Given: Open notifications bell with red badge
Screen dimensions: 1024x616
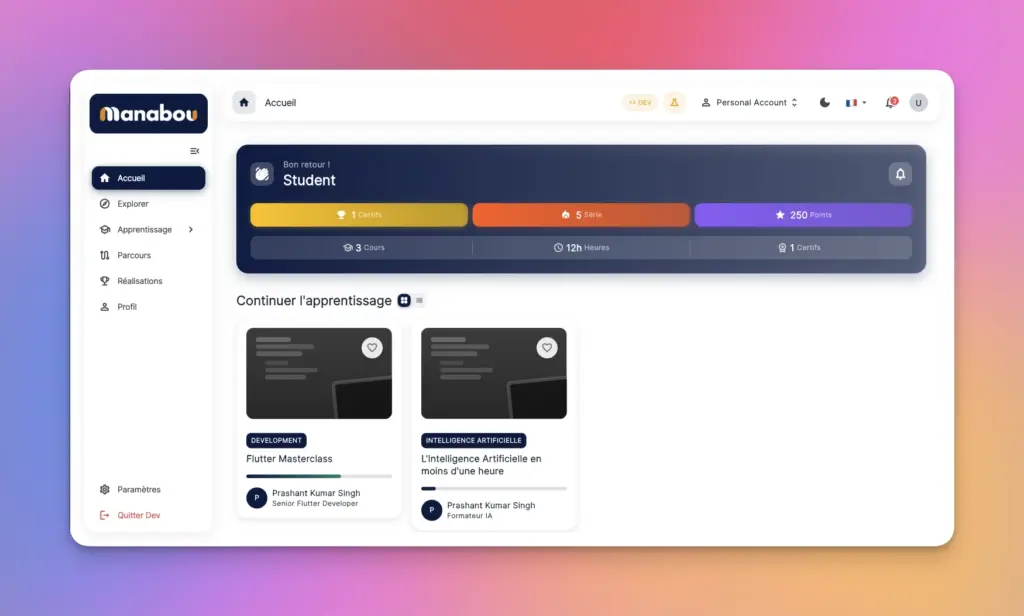Looking at the screenshot, I should 890,102.
